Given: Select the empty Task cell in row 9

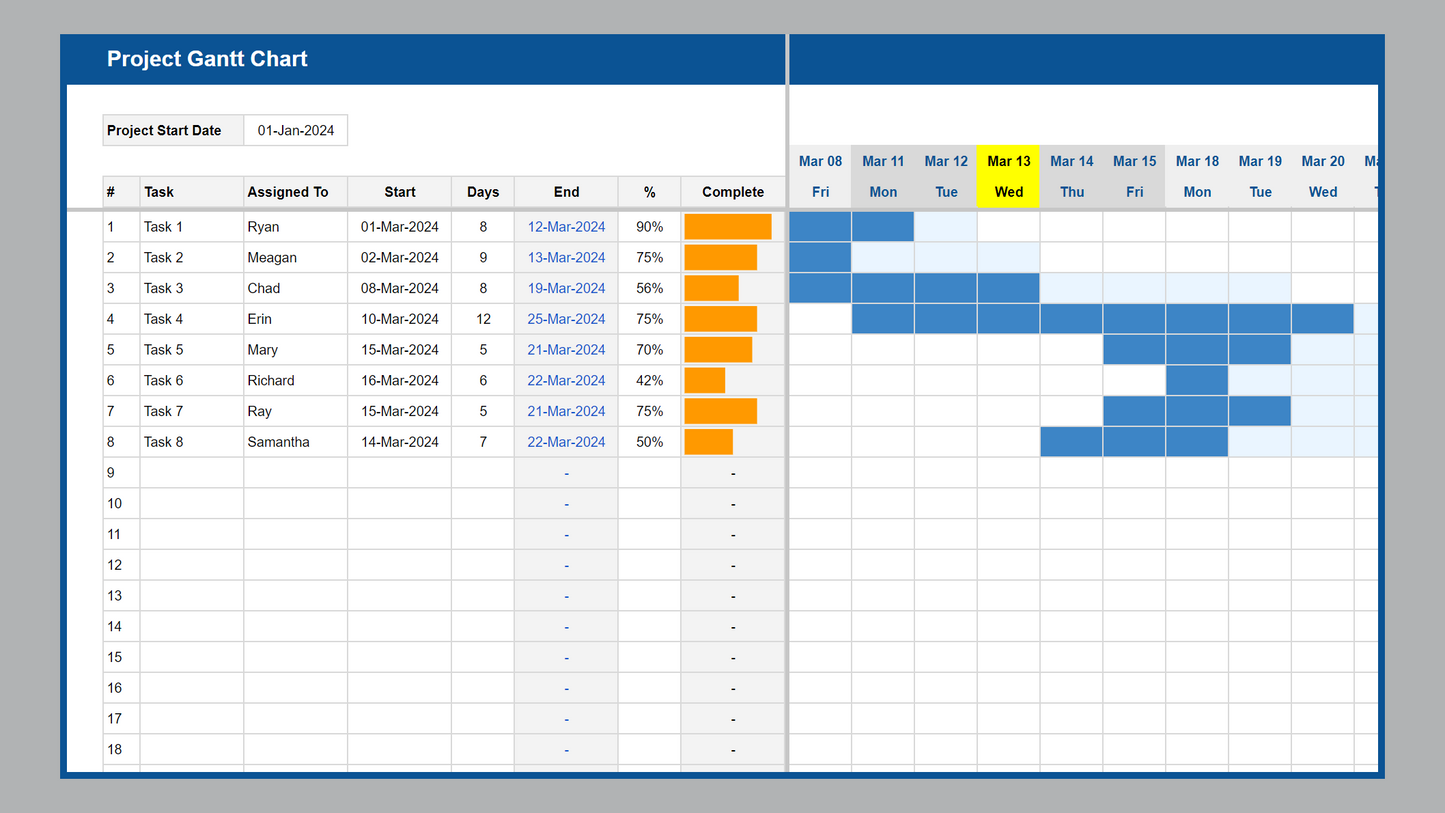Looking at the screenshot, I should tap(191, 473).
